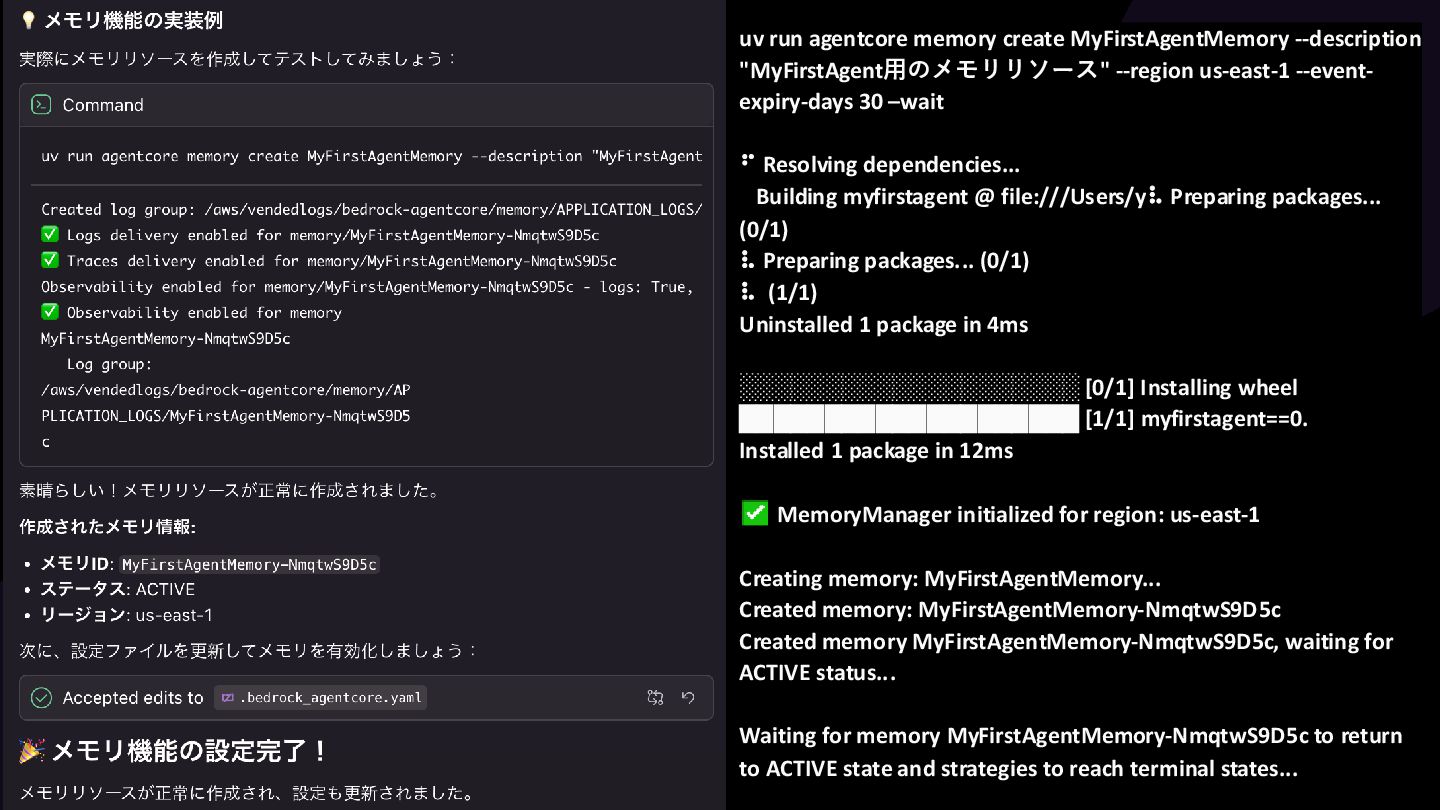Open the .bedrock_agentcore.yaml file chip
The width and height of the screenshot is (1440, 810).
pyautogui.click(x=320, y=698)
